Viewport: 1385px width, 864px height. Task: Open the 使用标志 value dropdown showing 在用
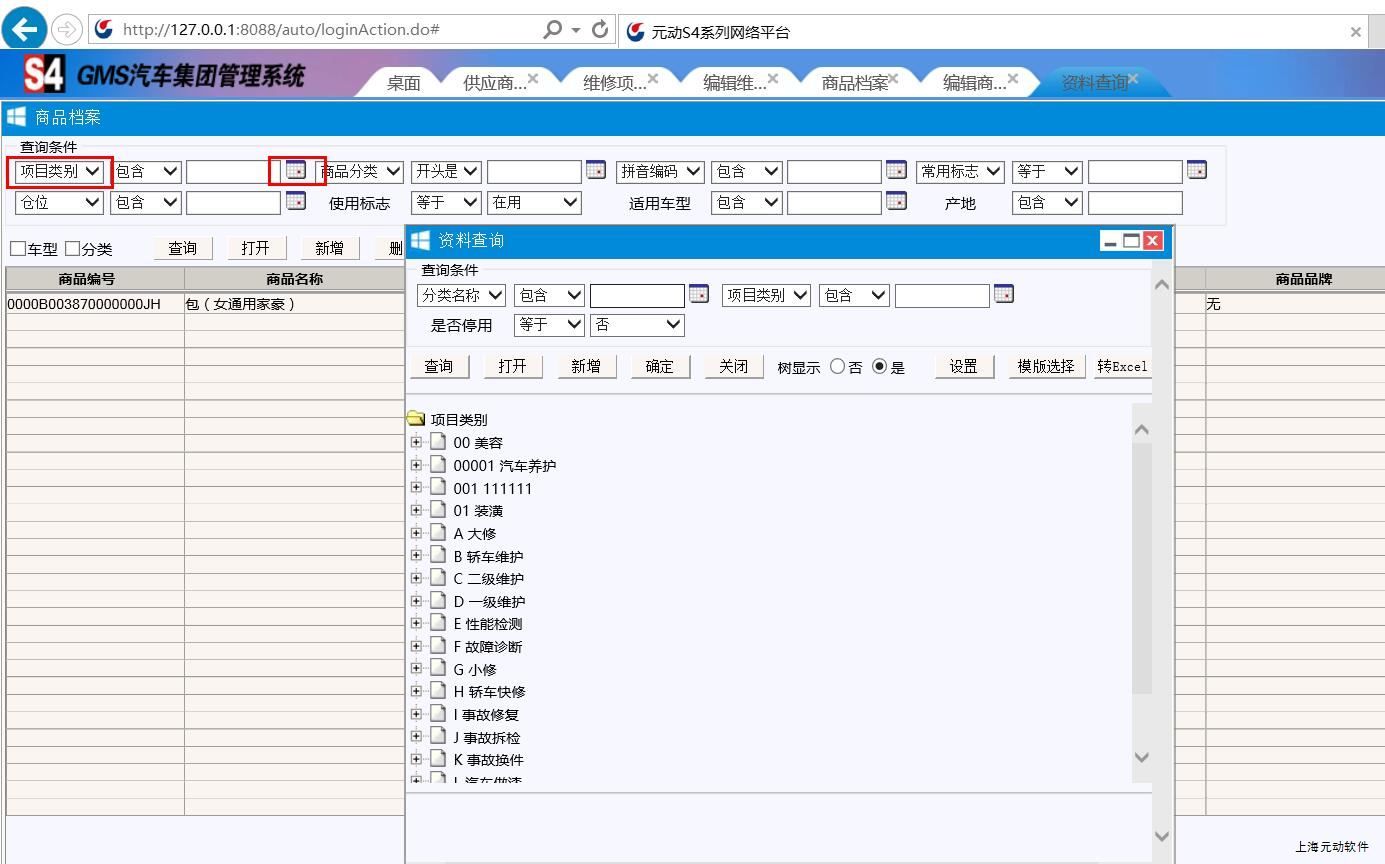pos(534,202)
